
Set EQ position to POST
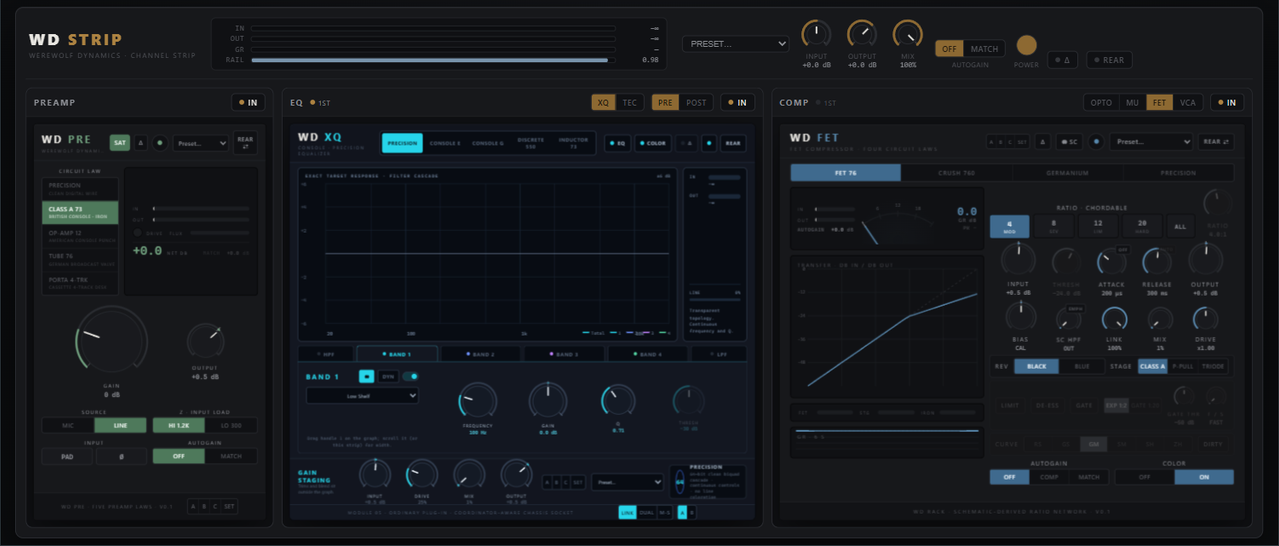pos(696,102)
